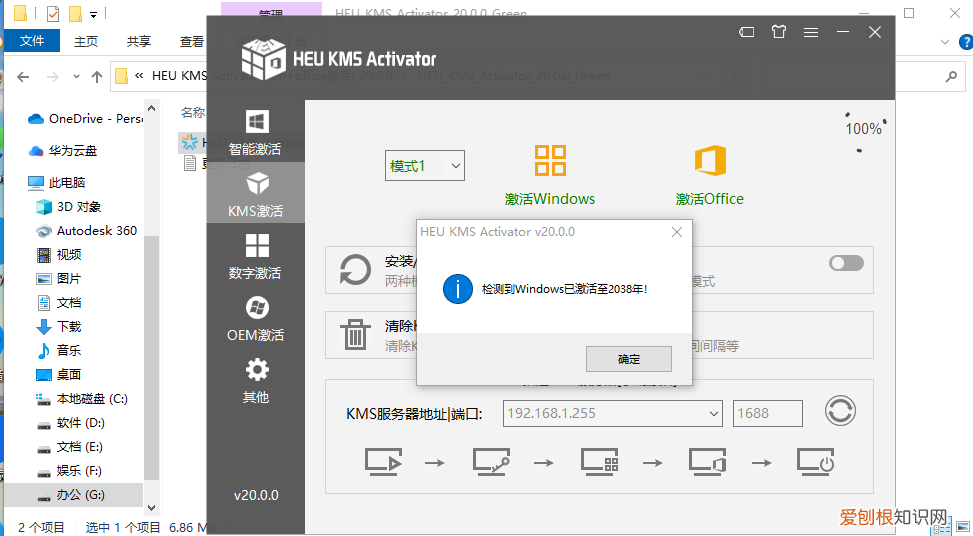This screenshot has width=973, height=536.
Task: Select 娱乐 (F:) drive
Action: 69,471
